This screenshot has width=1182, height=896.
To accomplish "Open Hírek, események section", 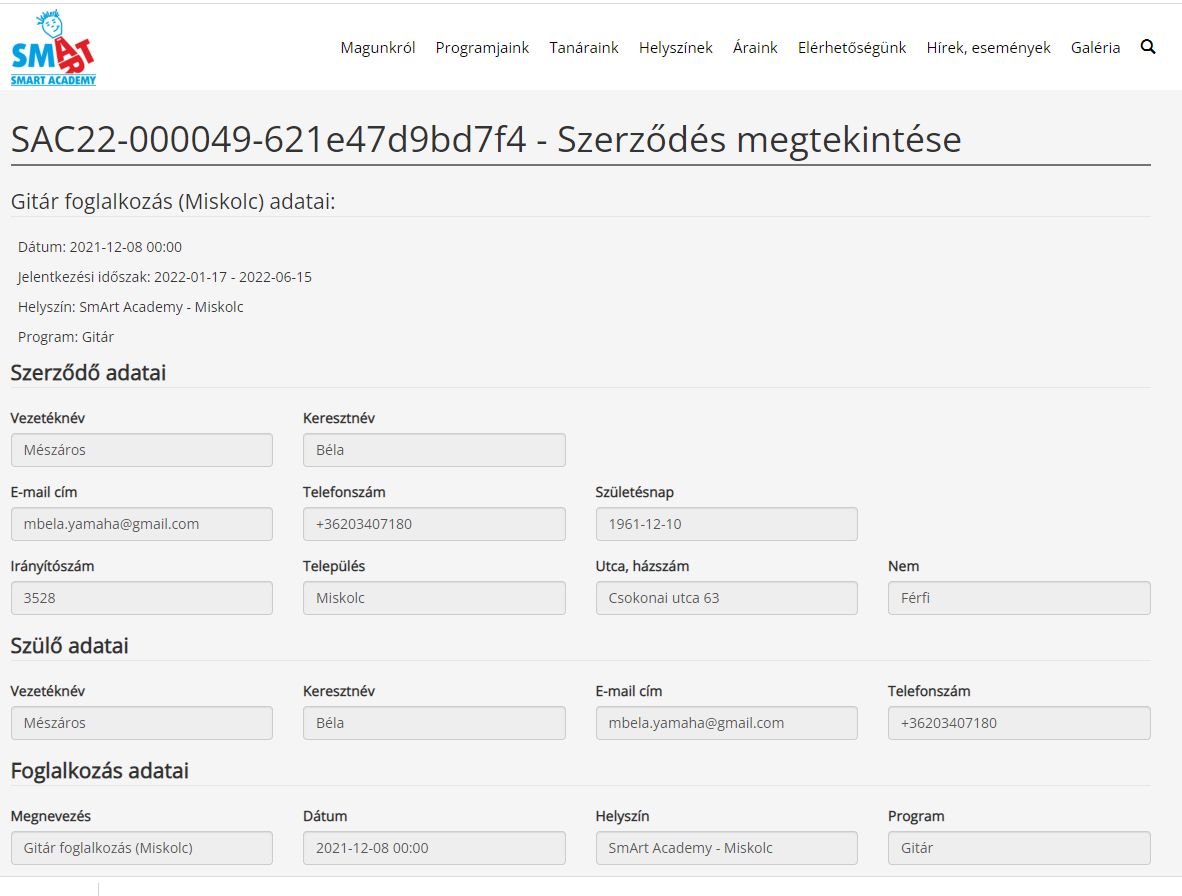I will tap(988, 48).
